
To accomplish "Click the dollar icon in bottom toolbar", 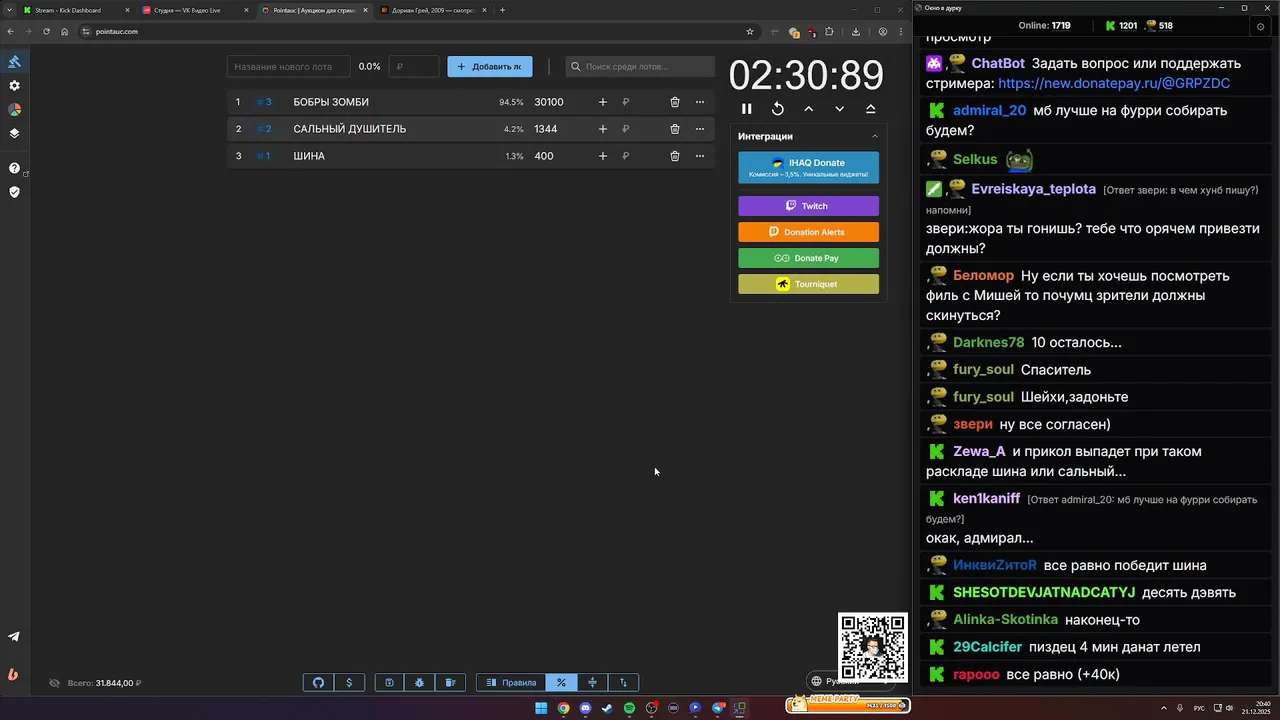I will point(349,683).
